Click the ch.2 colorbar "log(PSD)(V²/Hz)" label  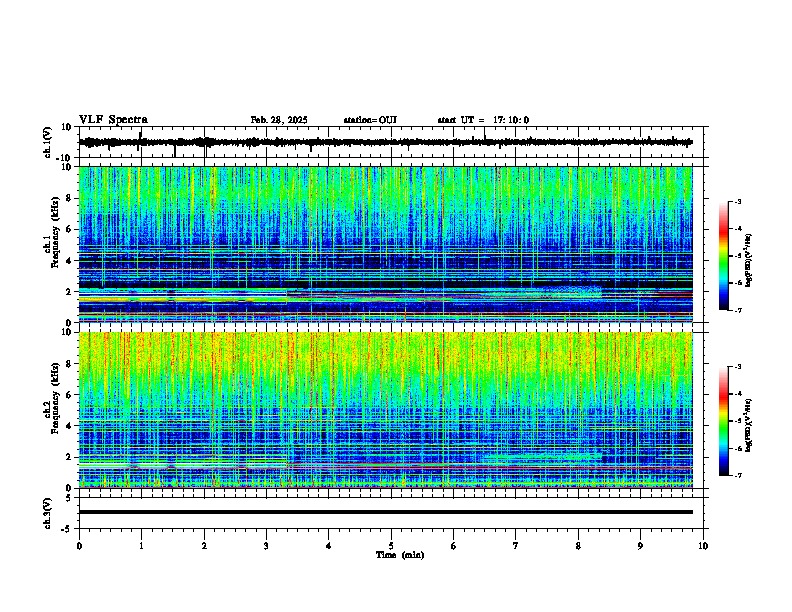[x=748, y=425]
